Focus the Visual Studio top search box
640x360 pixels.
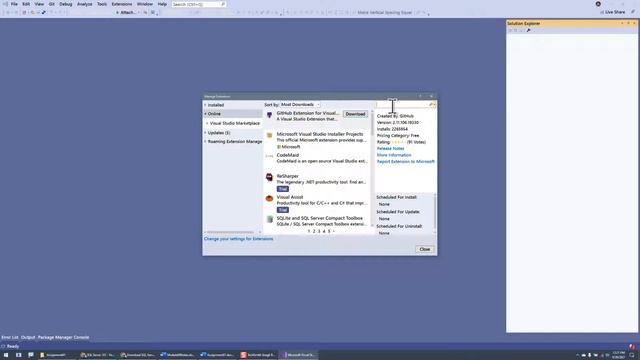tap(199, 4)
